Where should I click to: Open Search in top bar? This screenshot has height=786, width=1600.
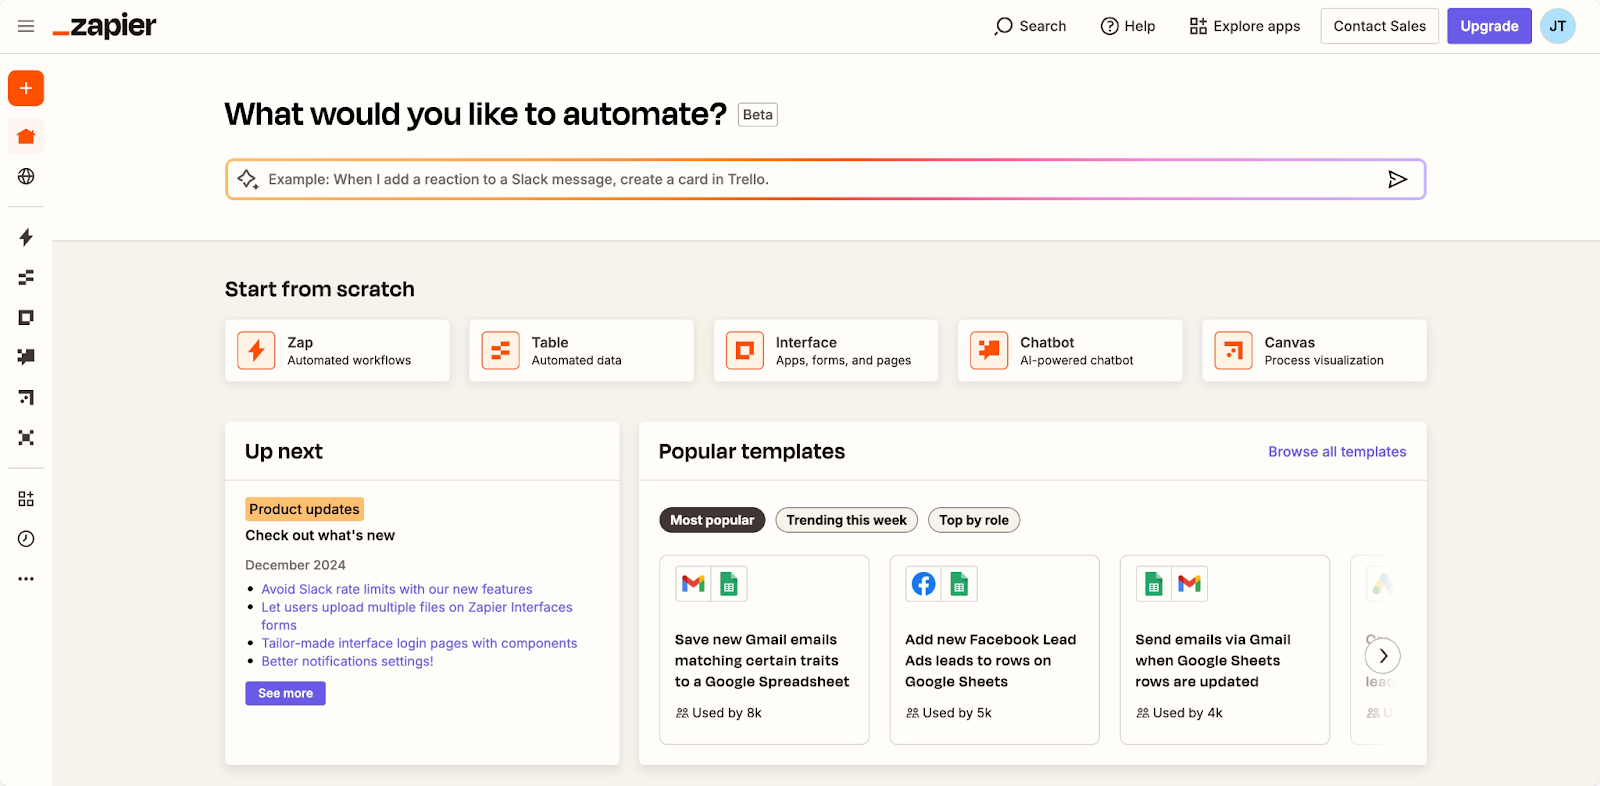pos(1030,26)
